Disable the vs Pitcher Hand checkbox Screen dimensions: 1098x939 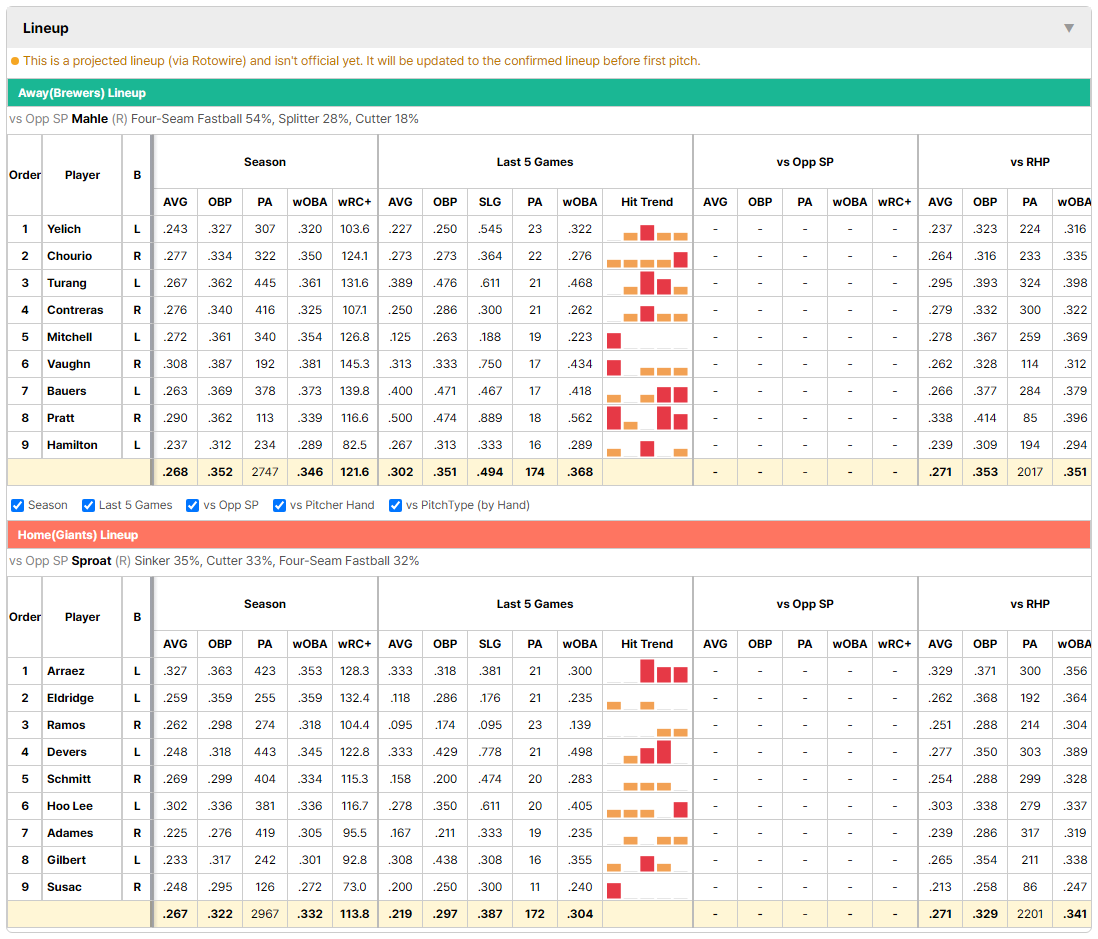(x=279, y=505)
